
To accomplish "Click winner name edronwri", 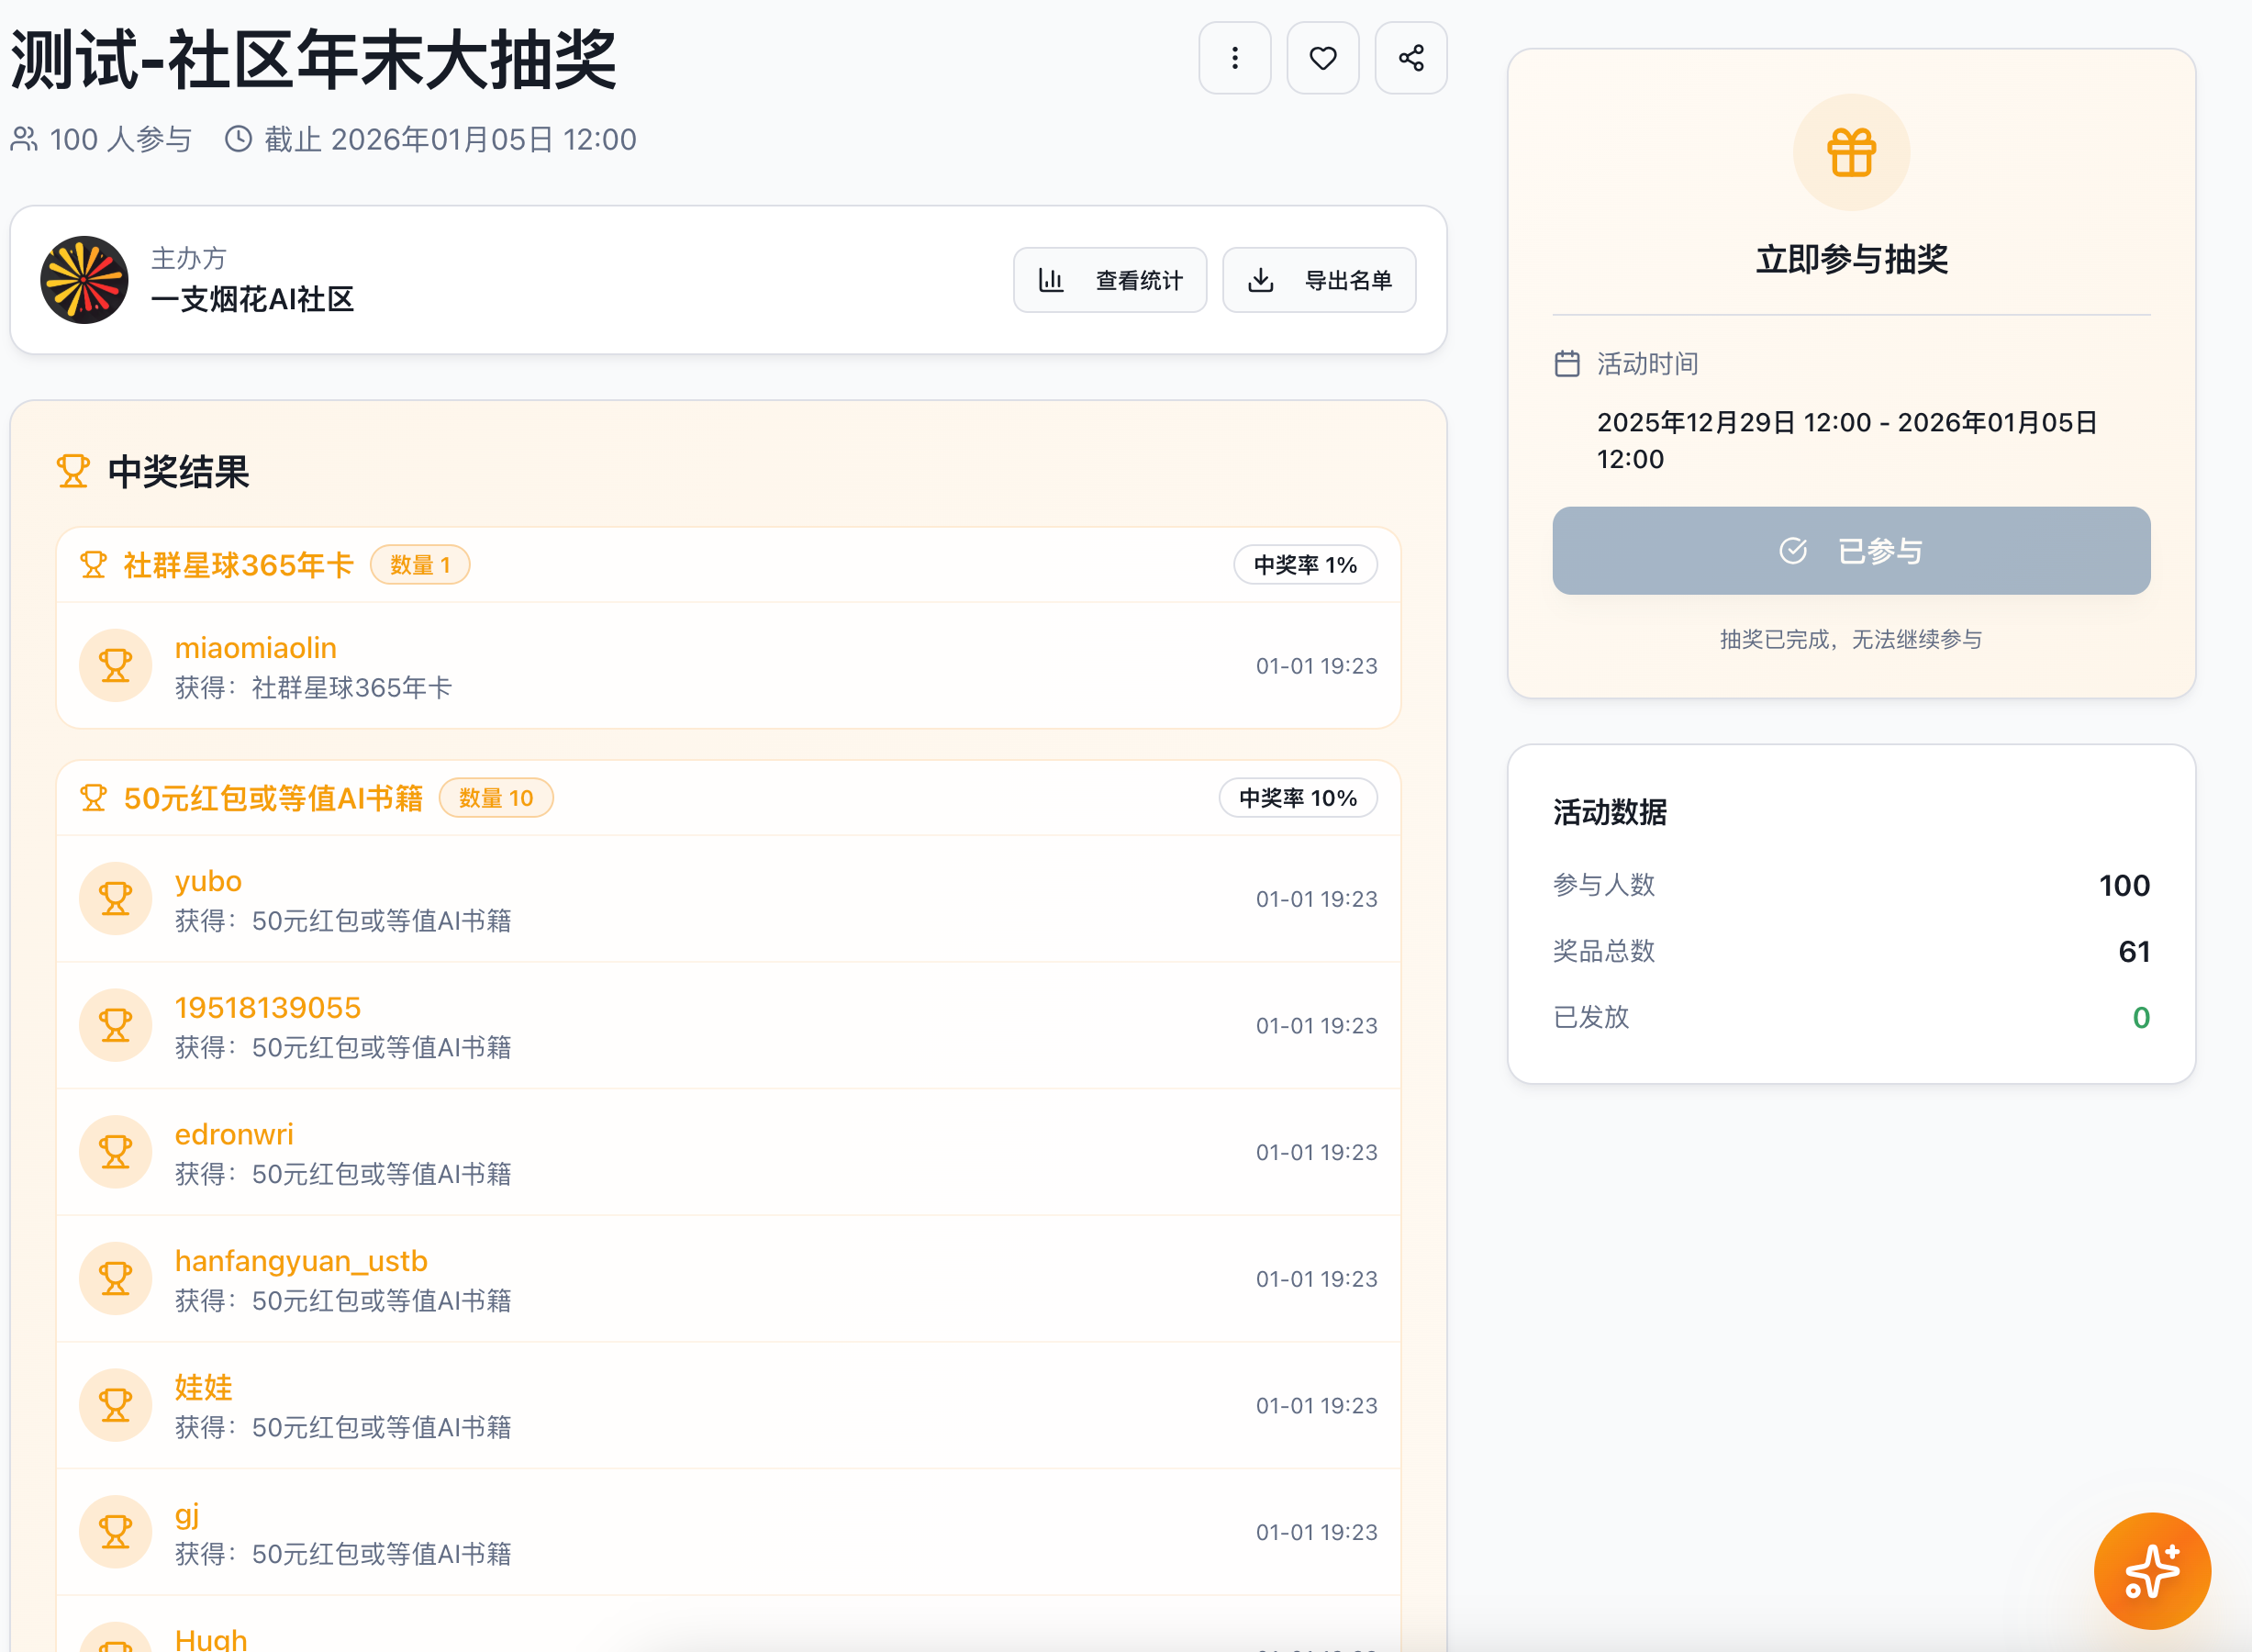I will 234,1134.
